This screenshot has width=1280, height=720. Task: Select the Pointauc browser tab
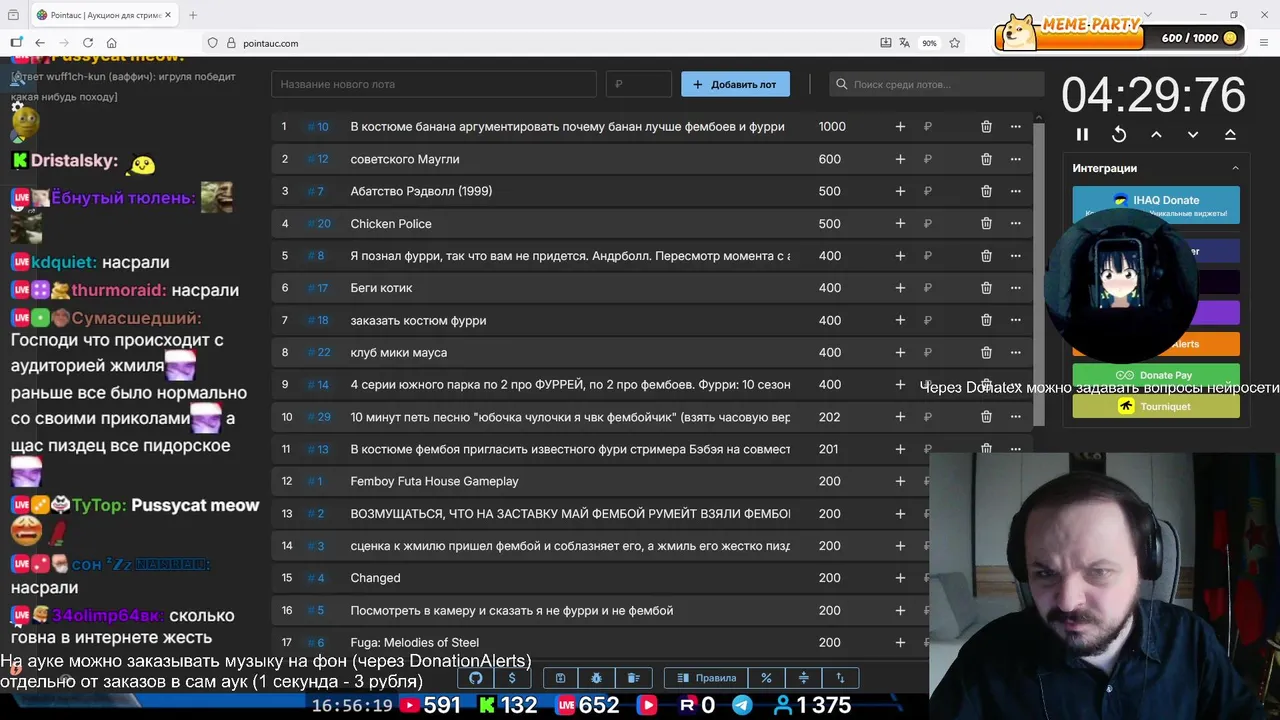click(x=102, y=15)
